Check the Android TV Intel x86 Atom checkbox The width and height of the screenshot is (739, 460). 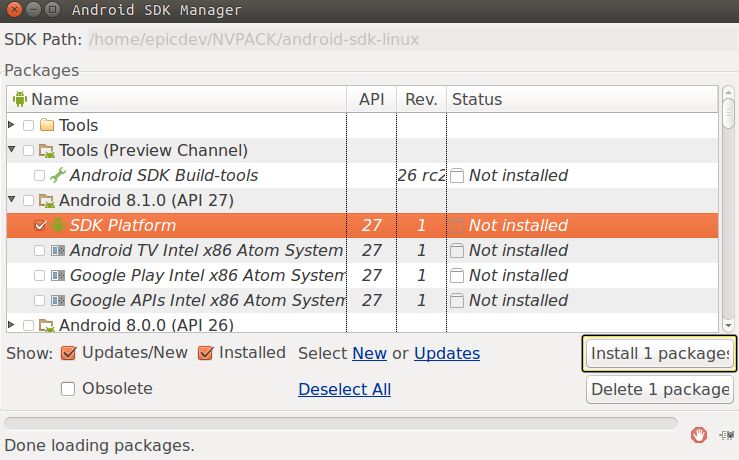[x=40, y=250]
